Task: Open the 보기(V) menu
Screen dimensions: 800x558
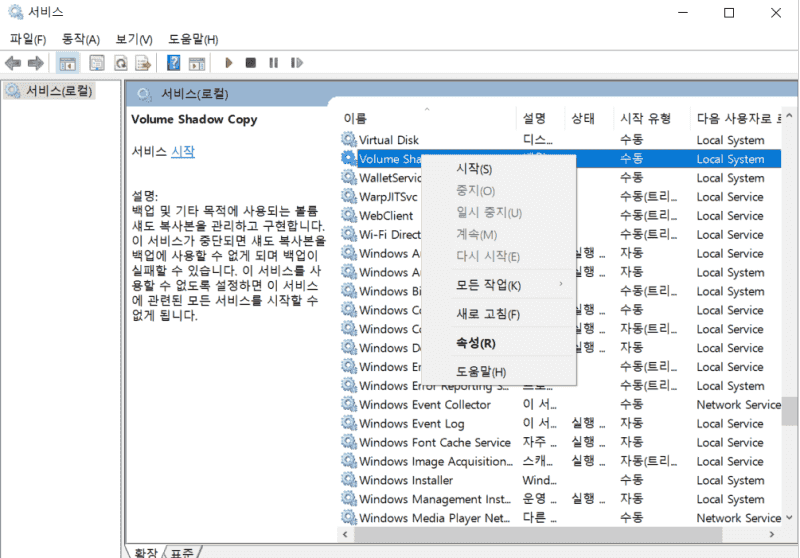Action: tap(134, 39)
